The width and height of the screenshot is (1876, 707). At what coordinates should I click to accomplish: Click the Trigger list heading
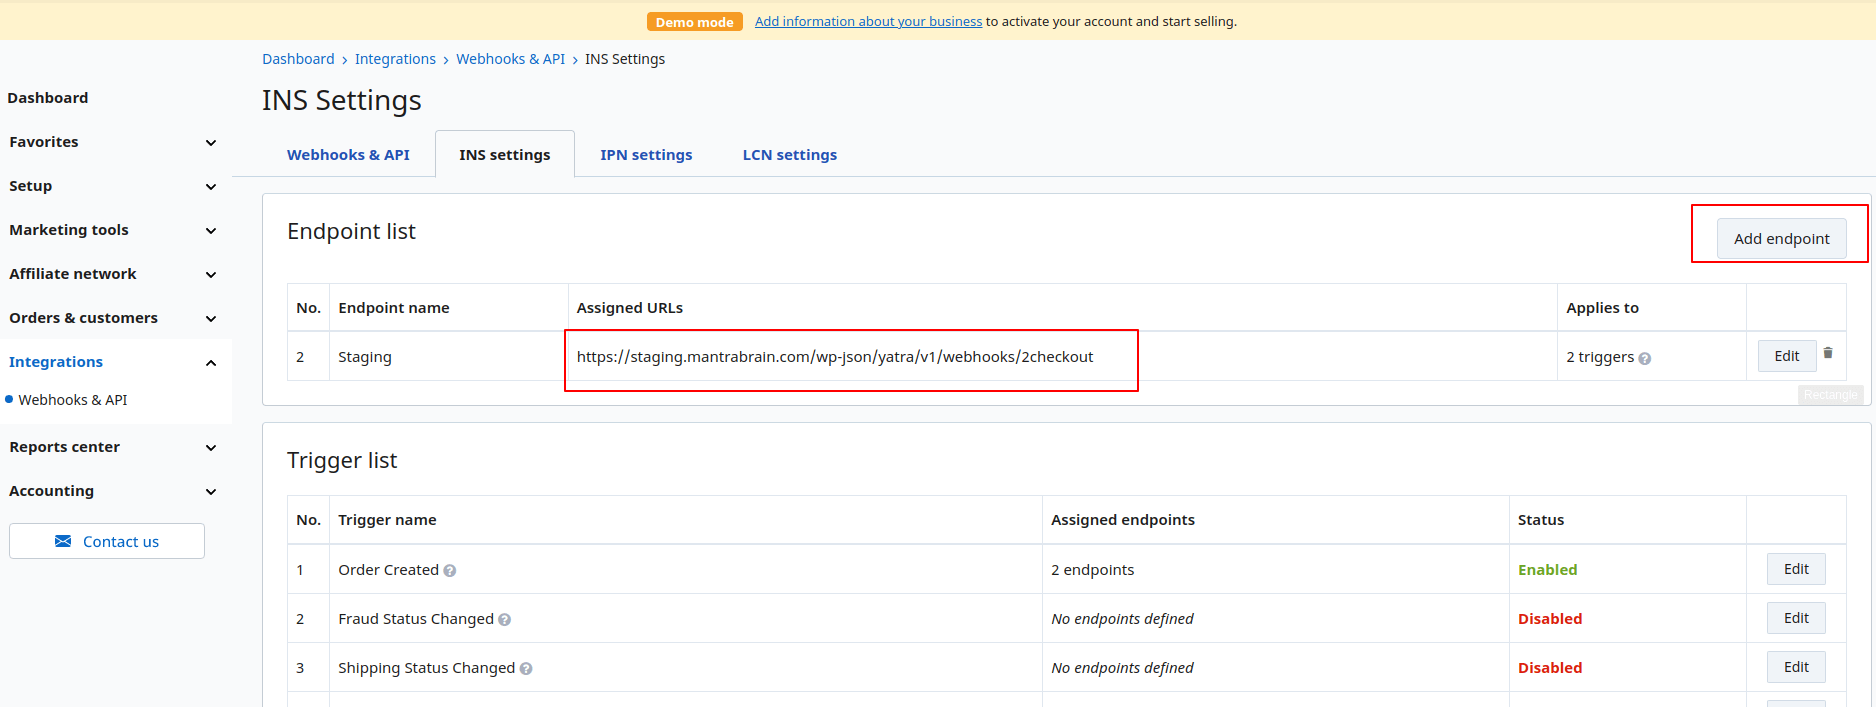(342, 461)
